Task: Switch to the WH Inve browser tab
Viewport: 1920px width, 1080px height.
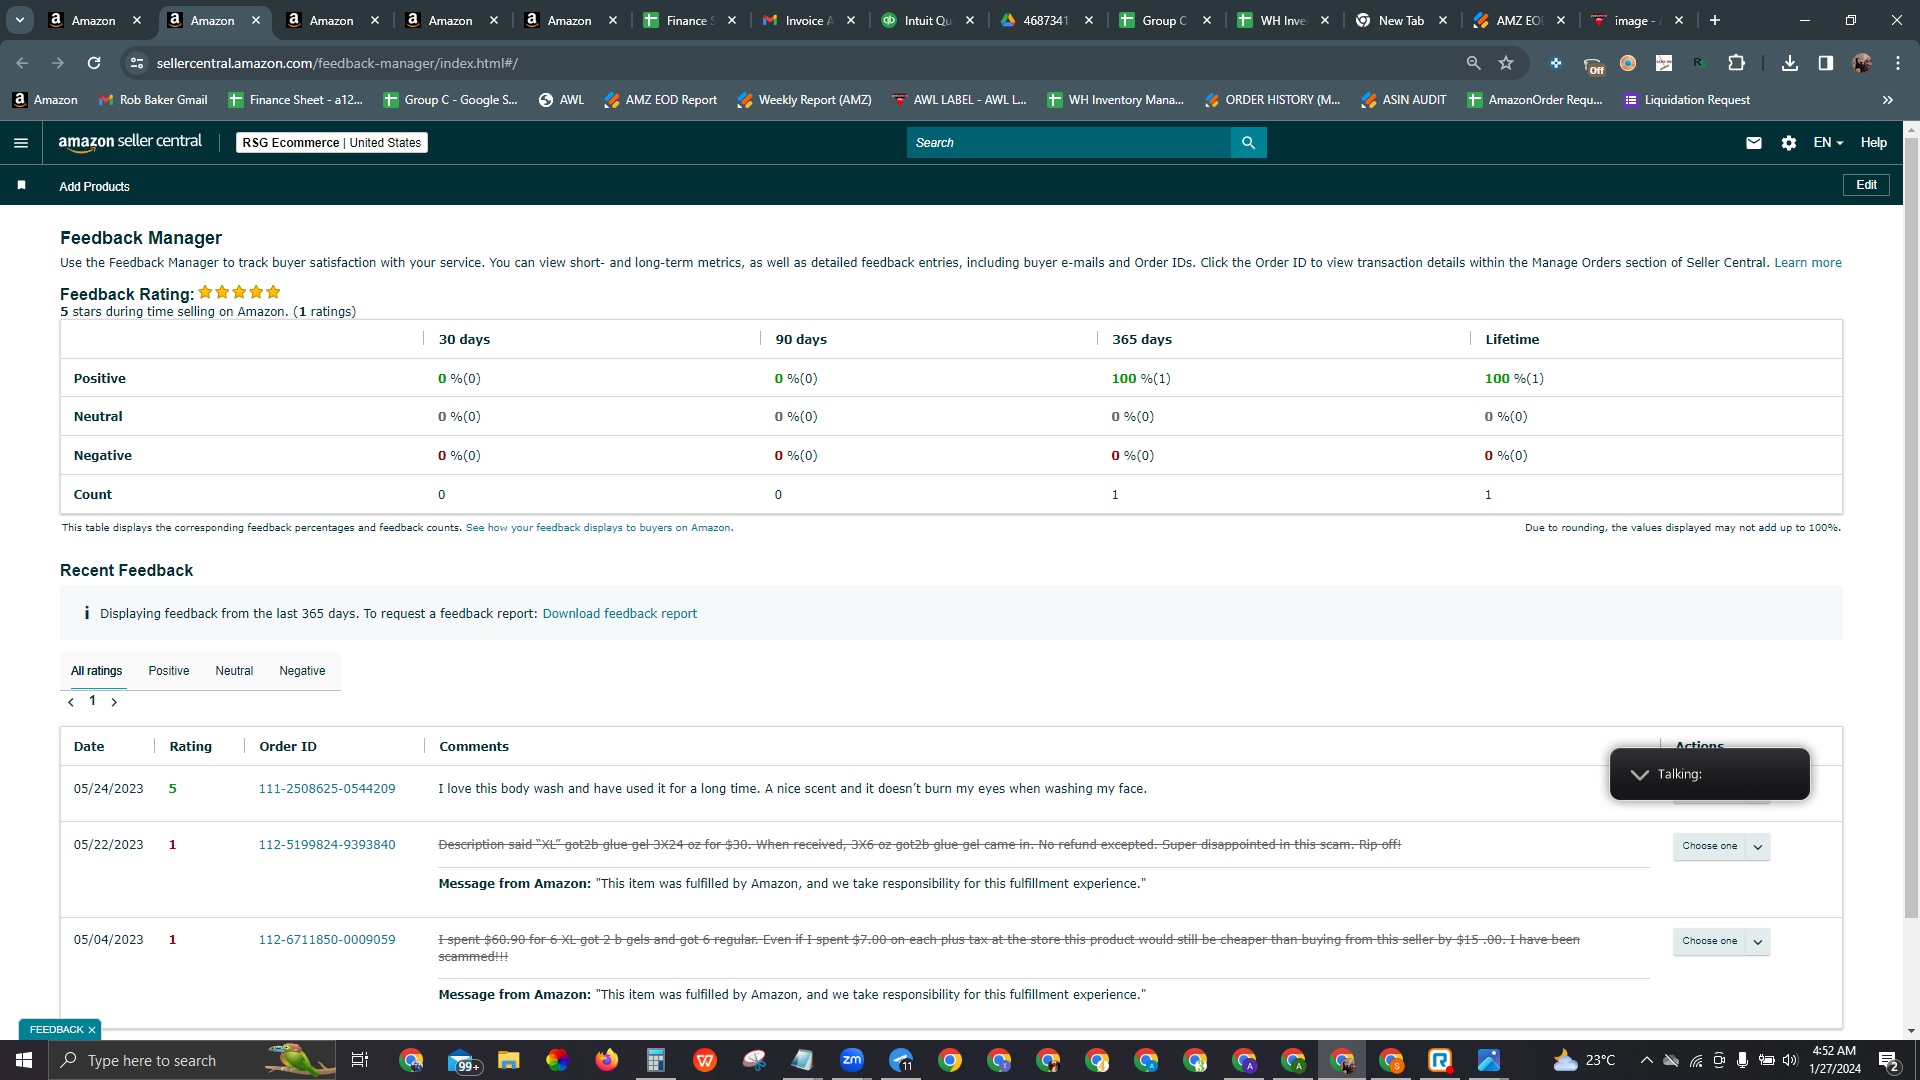Action: 1284,20
